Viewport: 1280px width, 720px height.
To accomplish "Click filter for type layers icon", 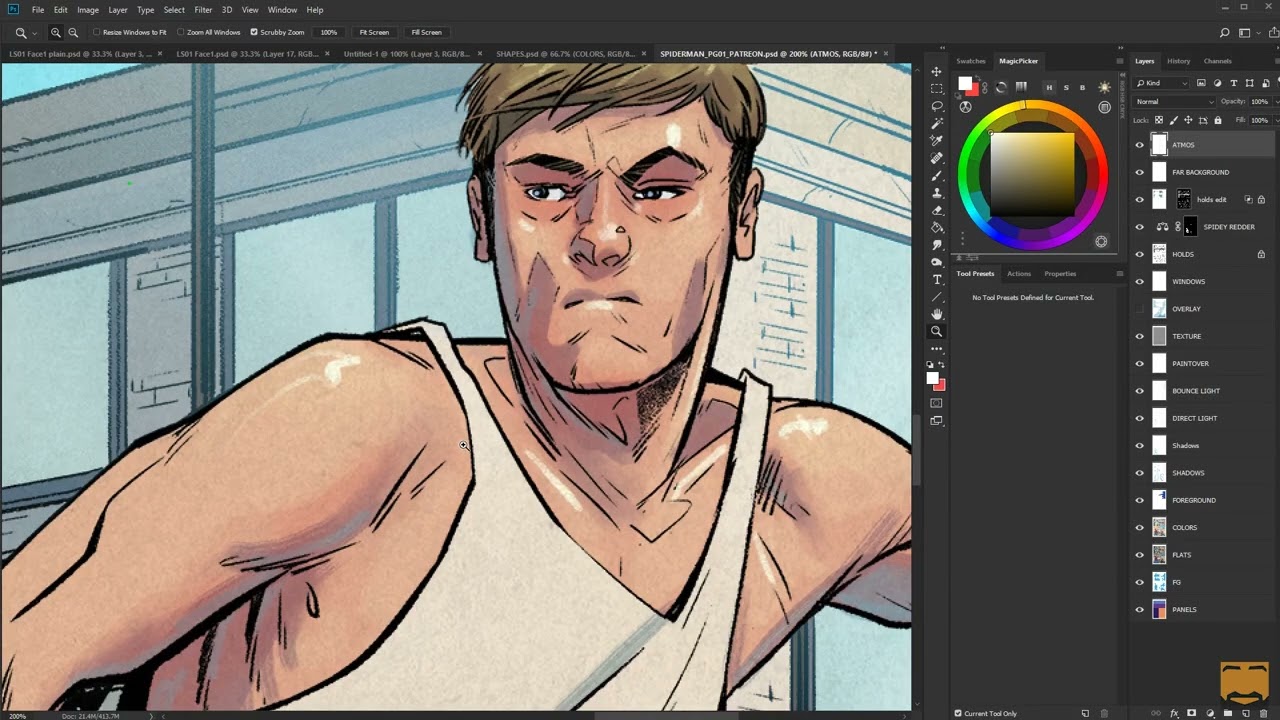I will 1233,83.
